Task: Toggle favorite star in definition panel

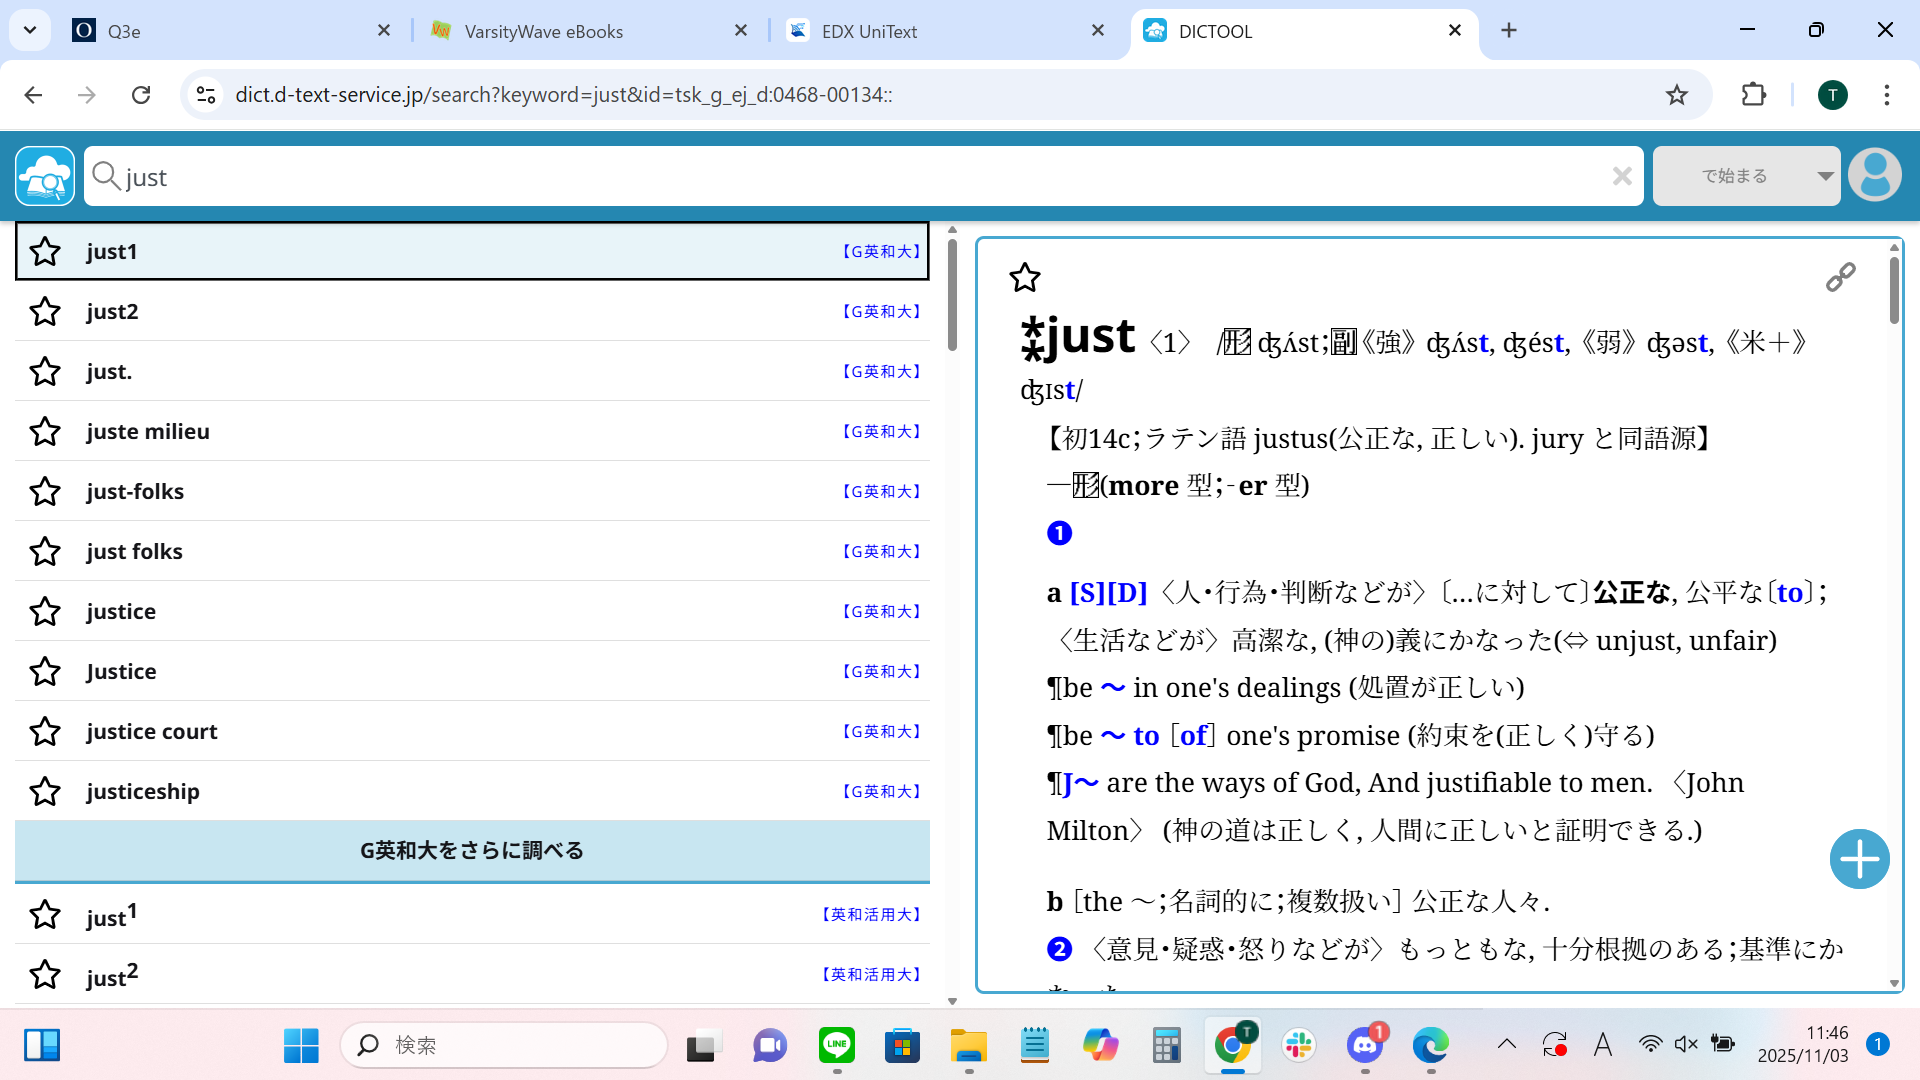Action: coord(1025,277)
